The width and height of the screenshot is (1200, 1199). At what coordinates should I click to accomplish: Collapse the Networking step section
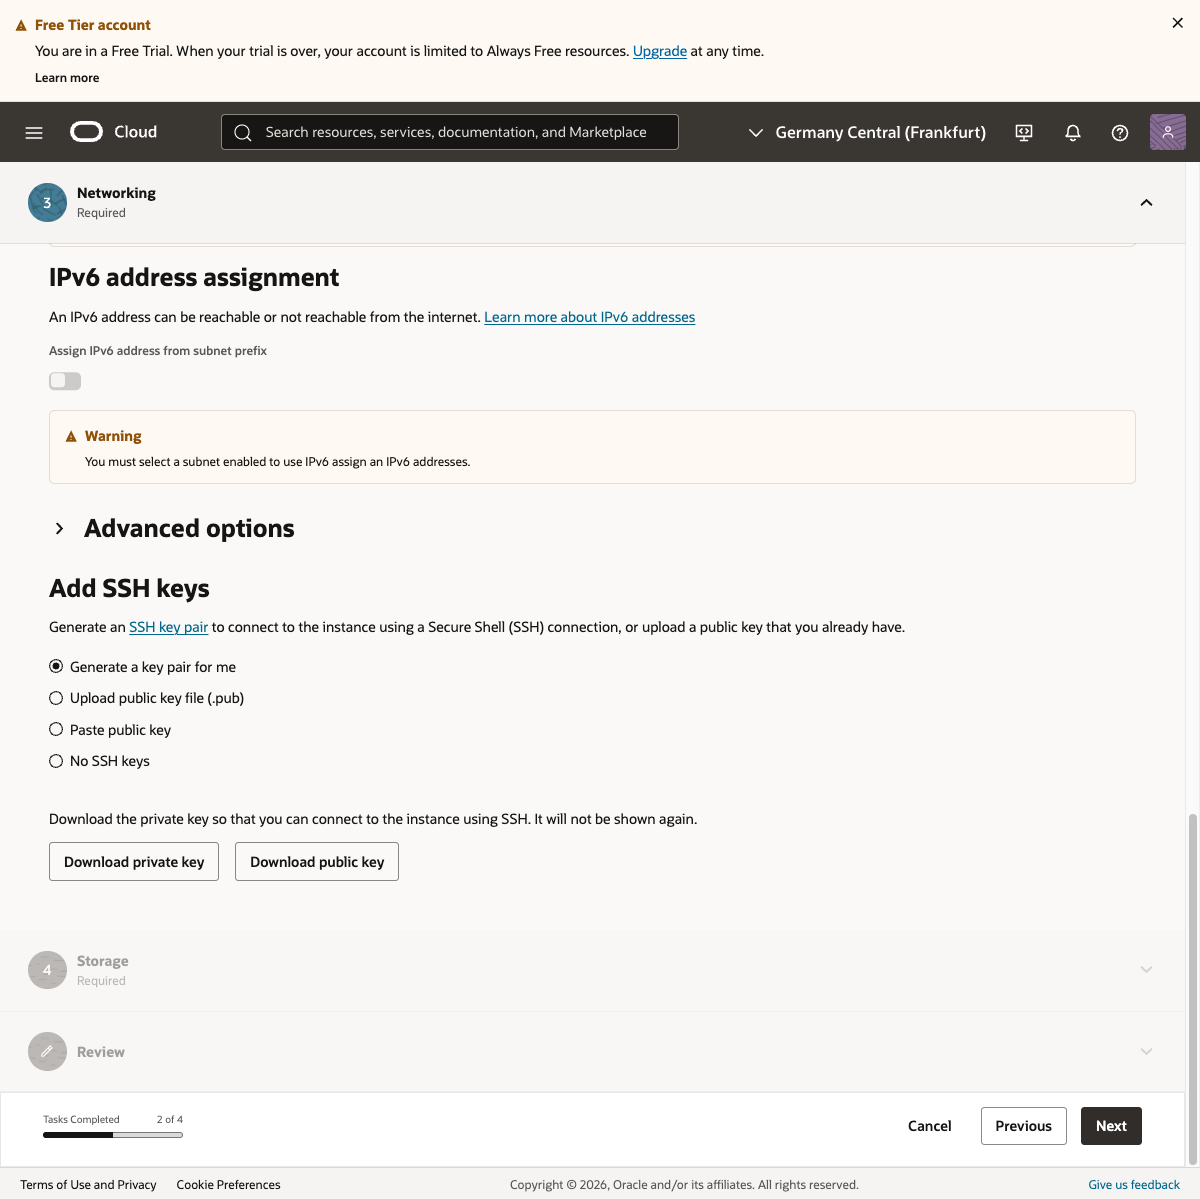pyautogui.click(x=1146, y=202)
